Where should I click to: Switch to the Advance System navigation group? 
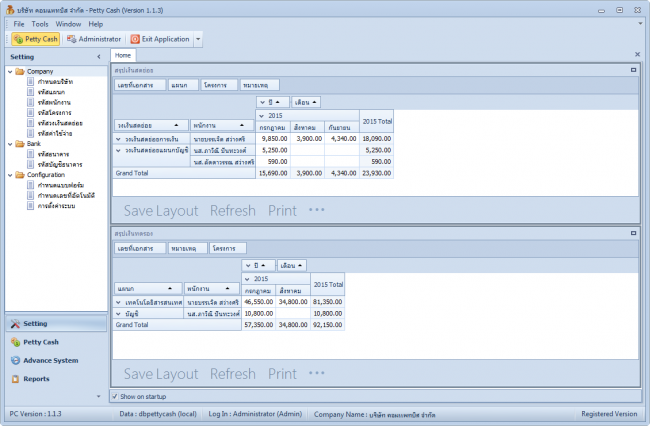click(x=56, y=361)
